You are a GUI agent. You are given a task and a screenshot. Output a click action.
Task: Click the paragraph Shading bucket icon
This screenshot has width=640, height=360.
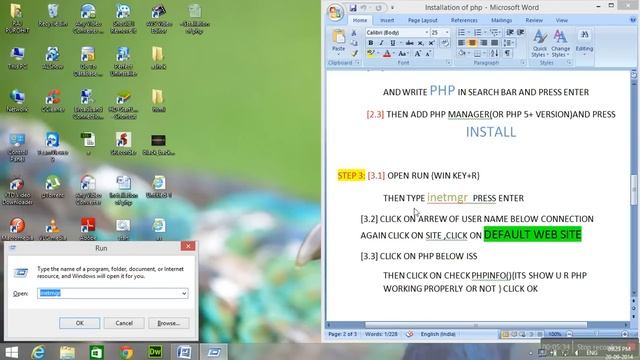tap(462, 53)
